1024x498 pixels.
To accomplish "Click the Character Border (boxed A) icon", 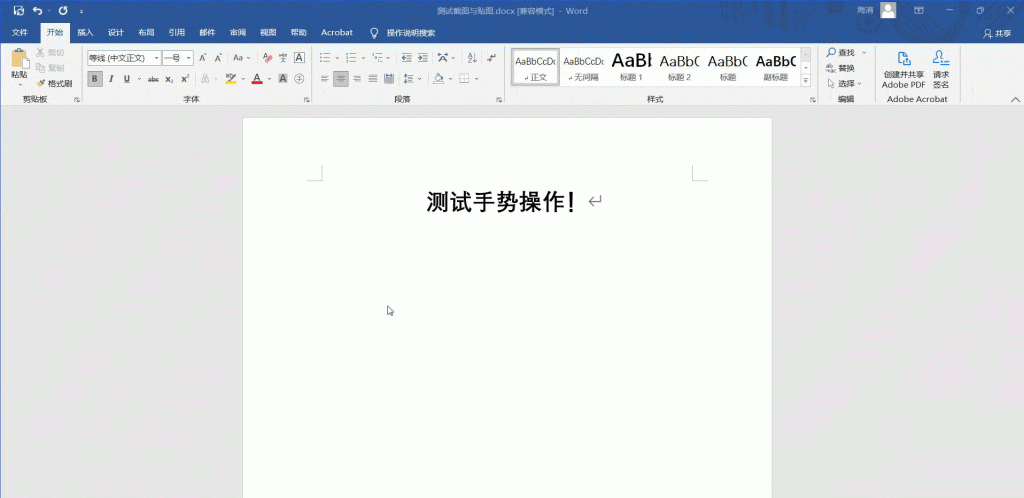I will coord(299,58).
